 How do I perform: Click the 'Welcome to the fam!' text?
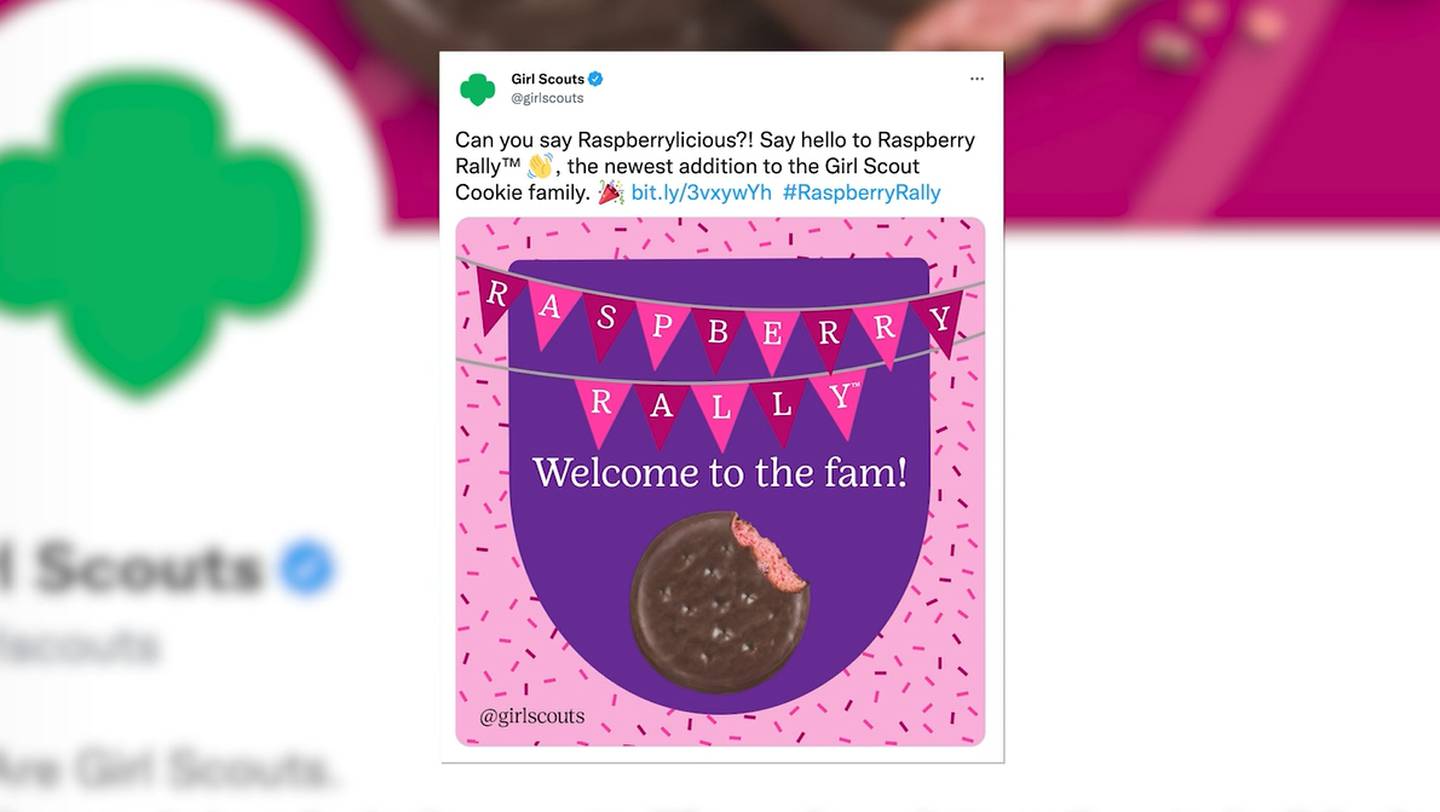click(x=720, y=472)
